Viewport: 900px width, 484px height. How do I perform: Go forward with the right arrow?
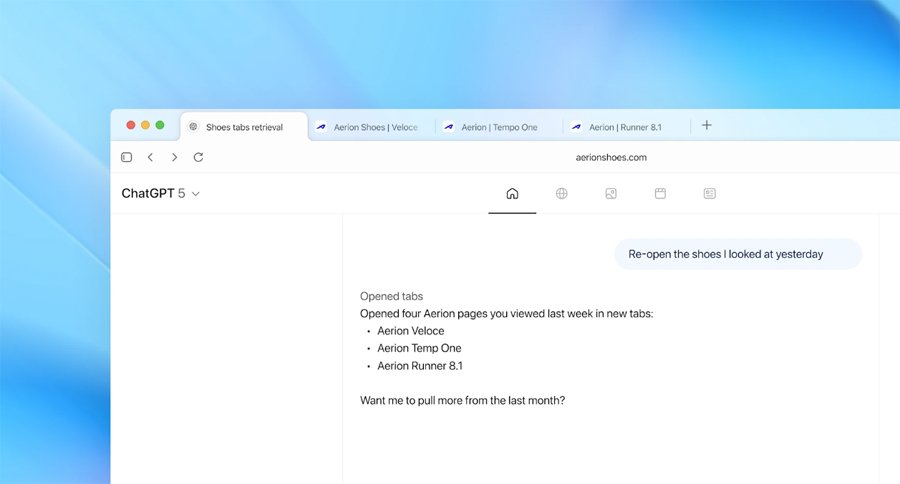tap(174, 157)
